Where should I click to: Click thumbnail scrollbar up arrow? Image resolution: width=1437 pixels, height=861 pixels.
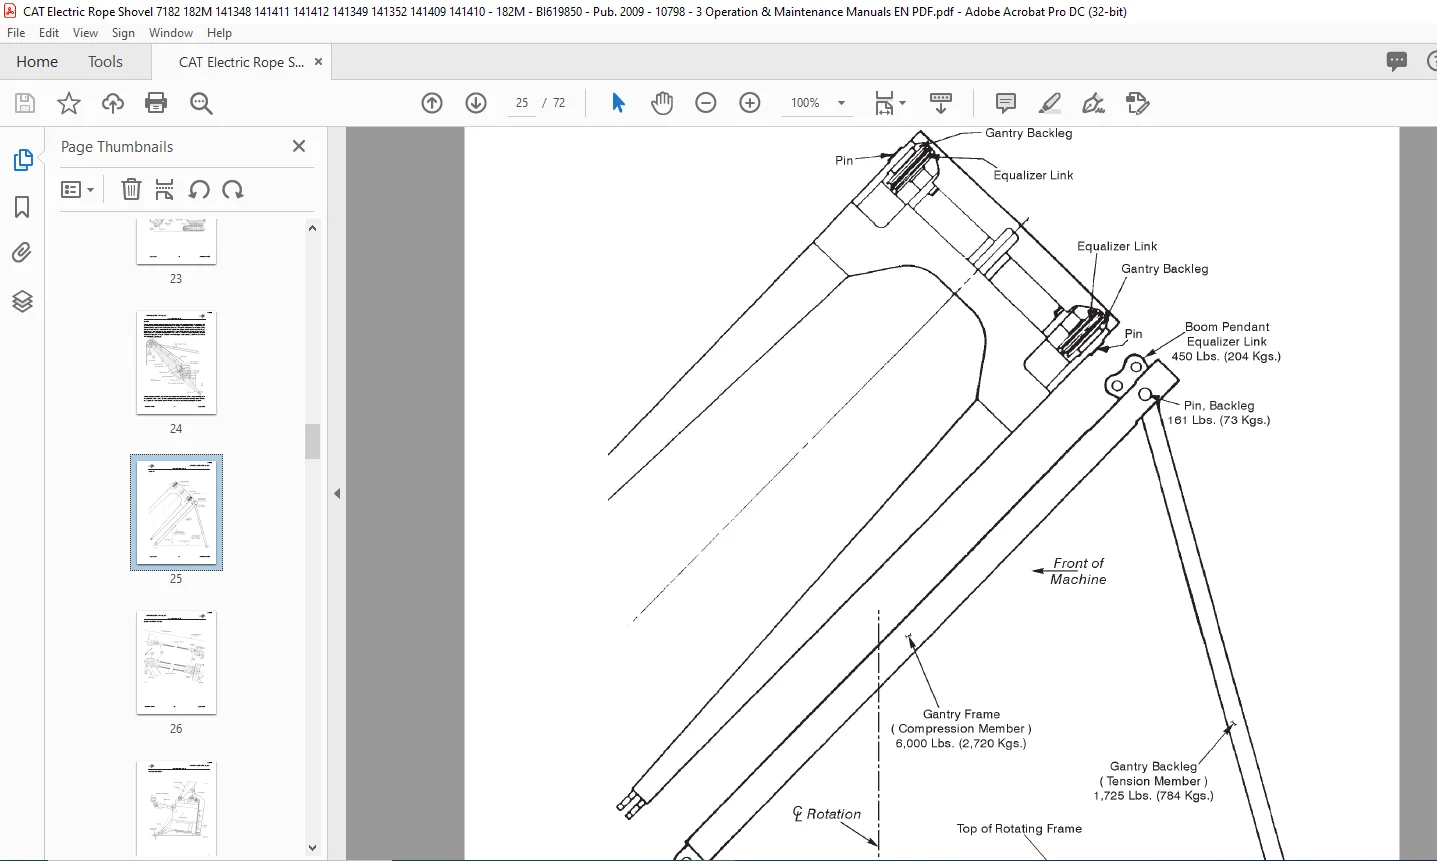coord(312,228)
